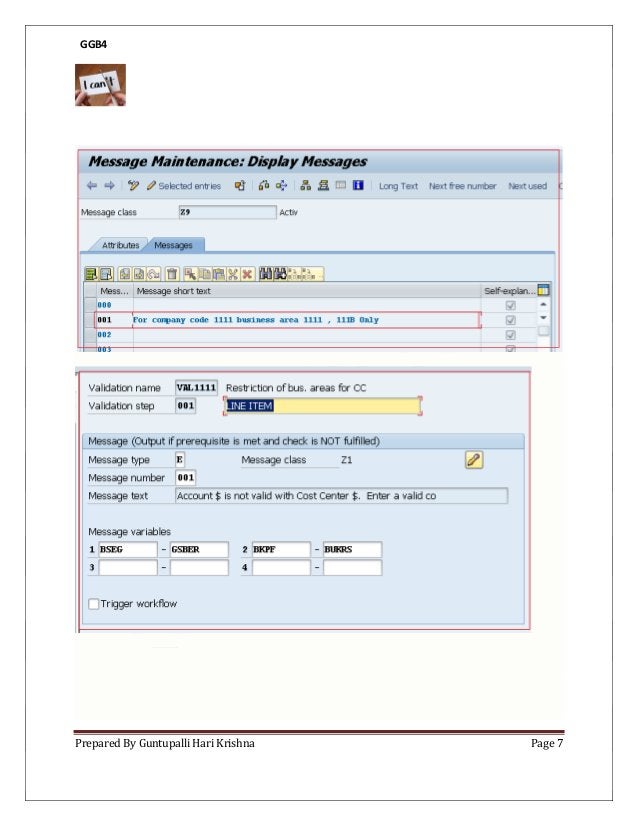Open the object list hierarchy icon

[306, 185]
